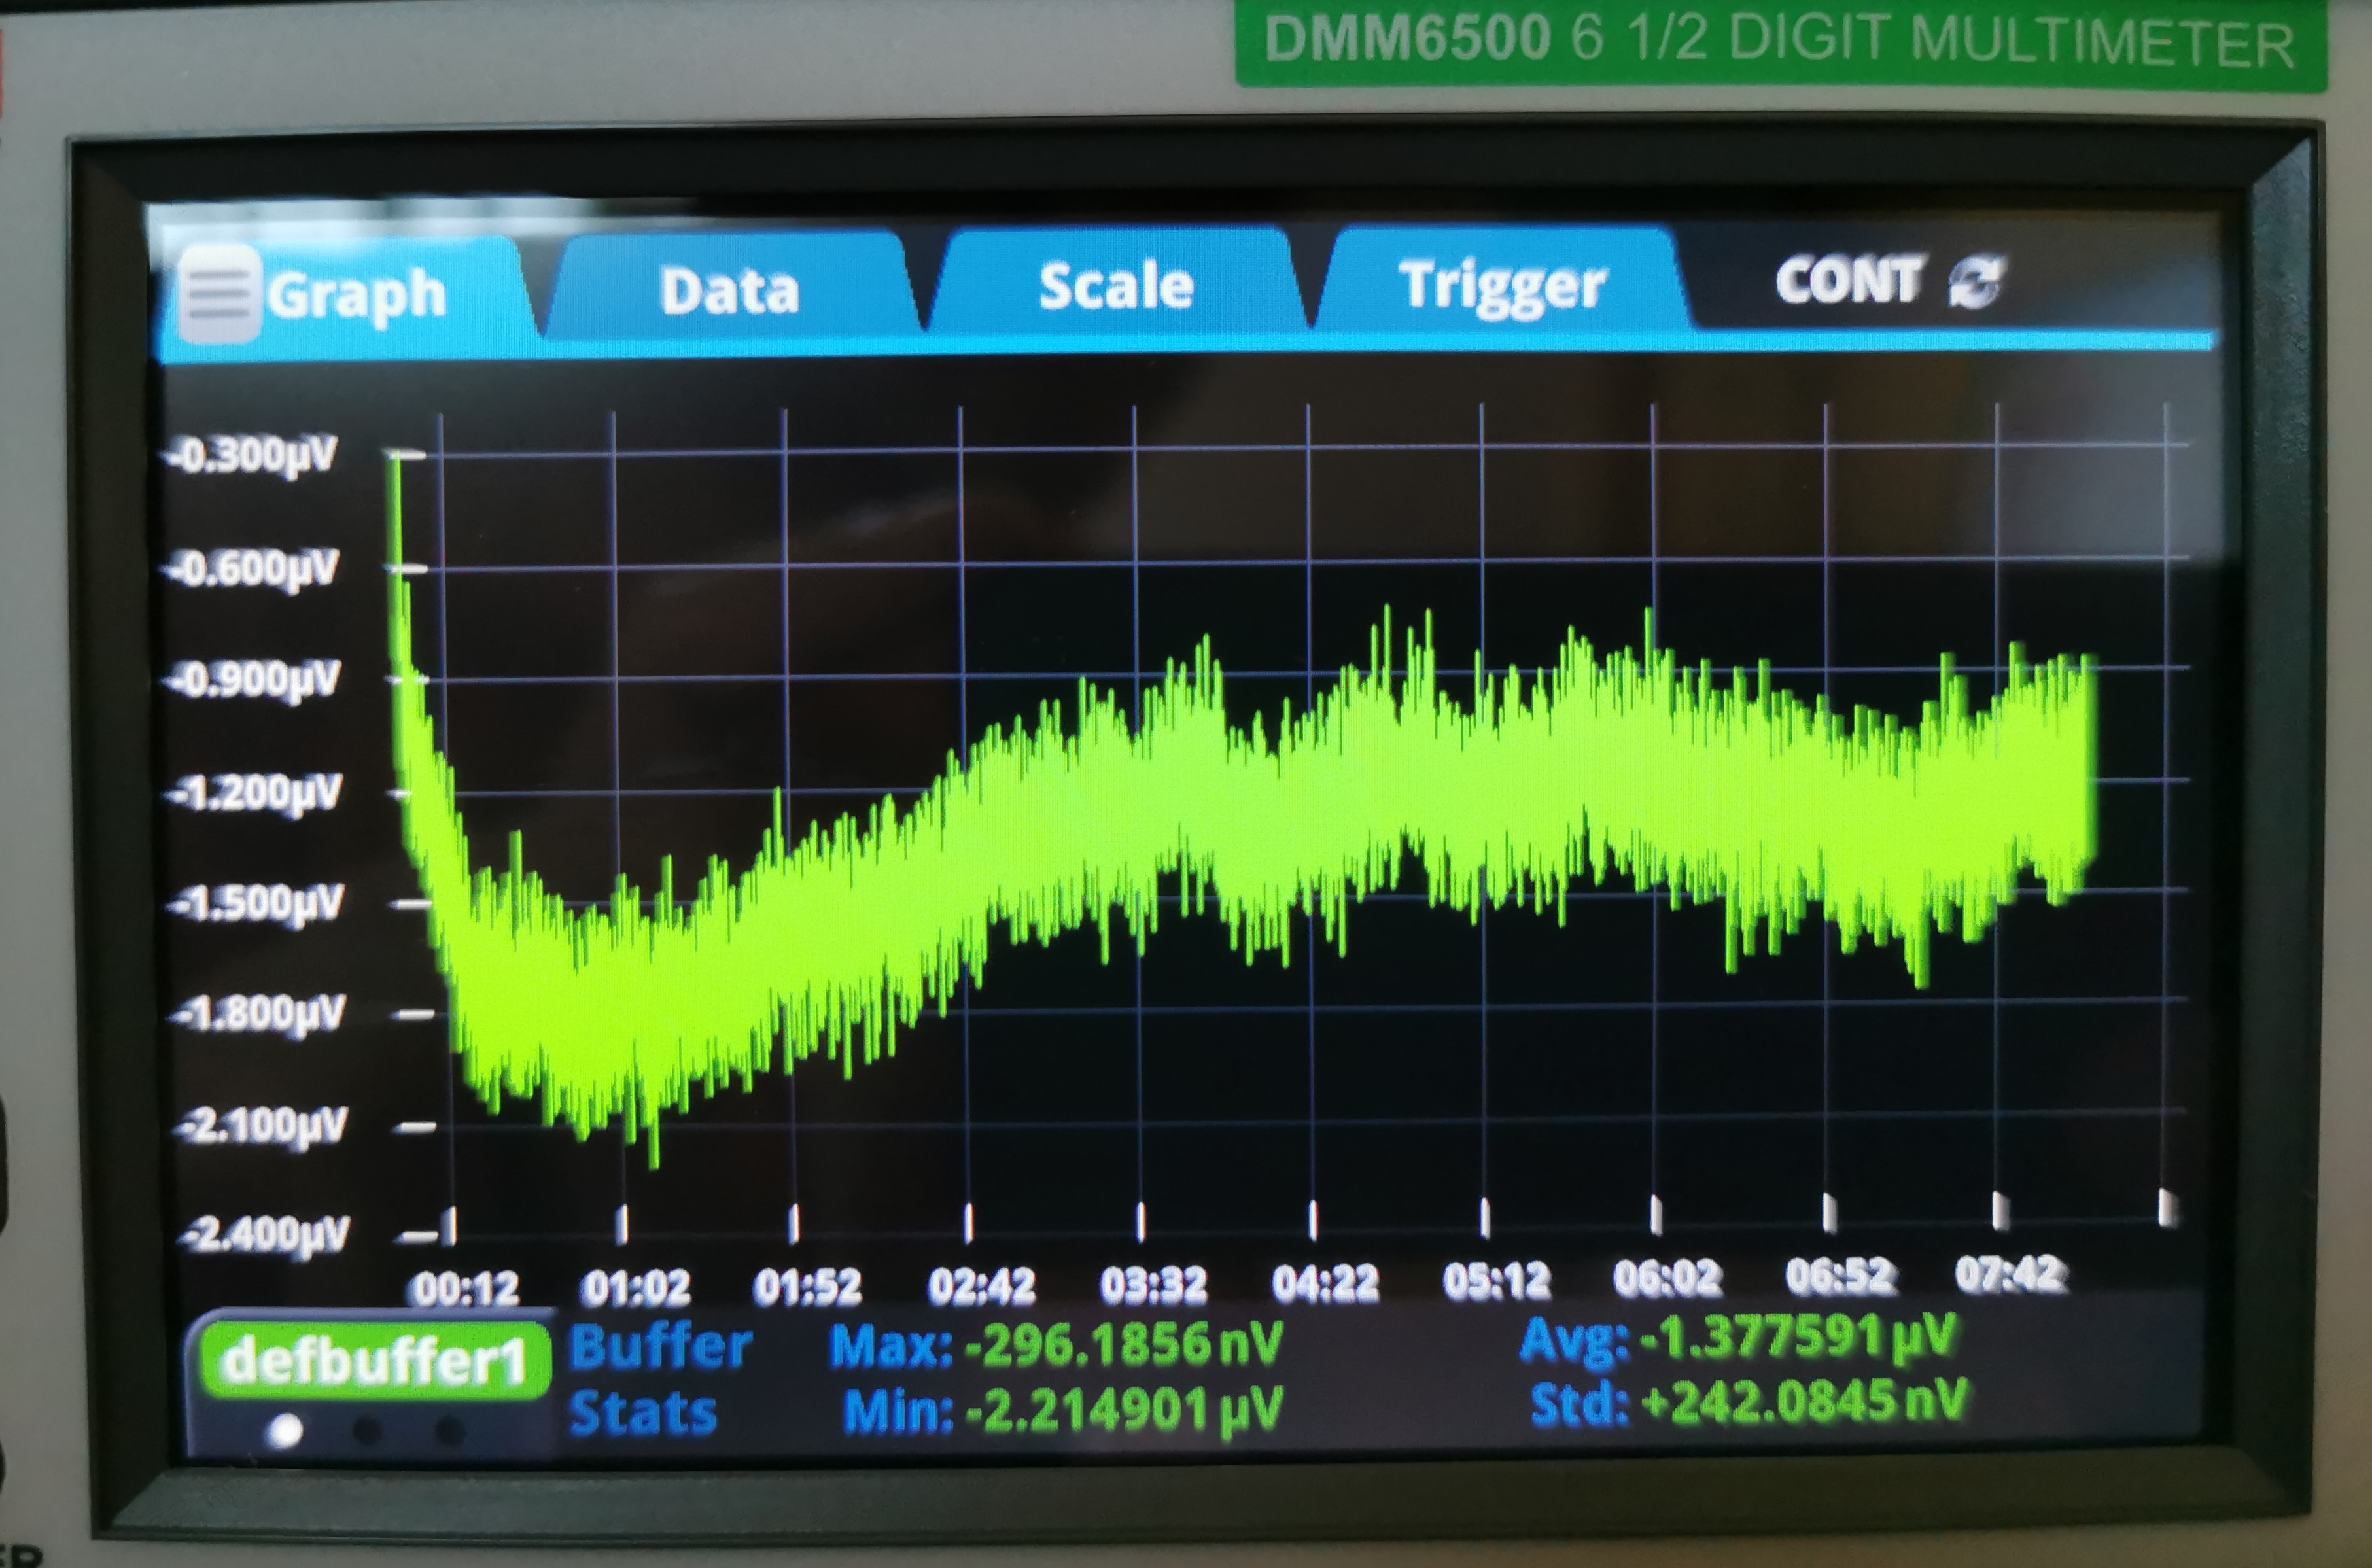Select the first page indicator dot
This screenshot has height=1568, width=2372.
click(286, 1431)
